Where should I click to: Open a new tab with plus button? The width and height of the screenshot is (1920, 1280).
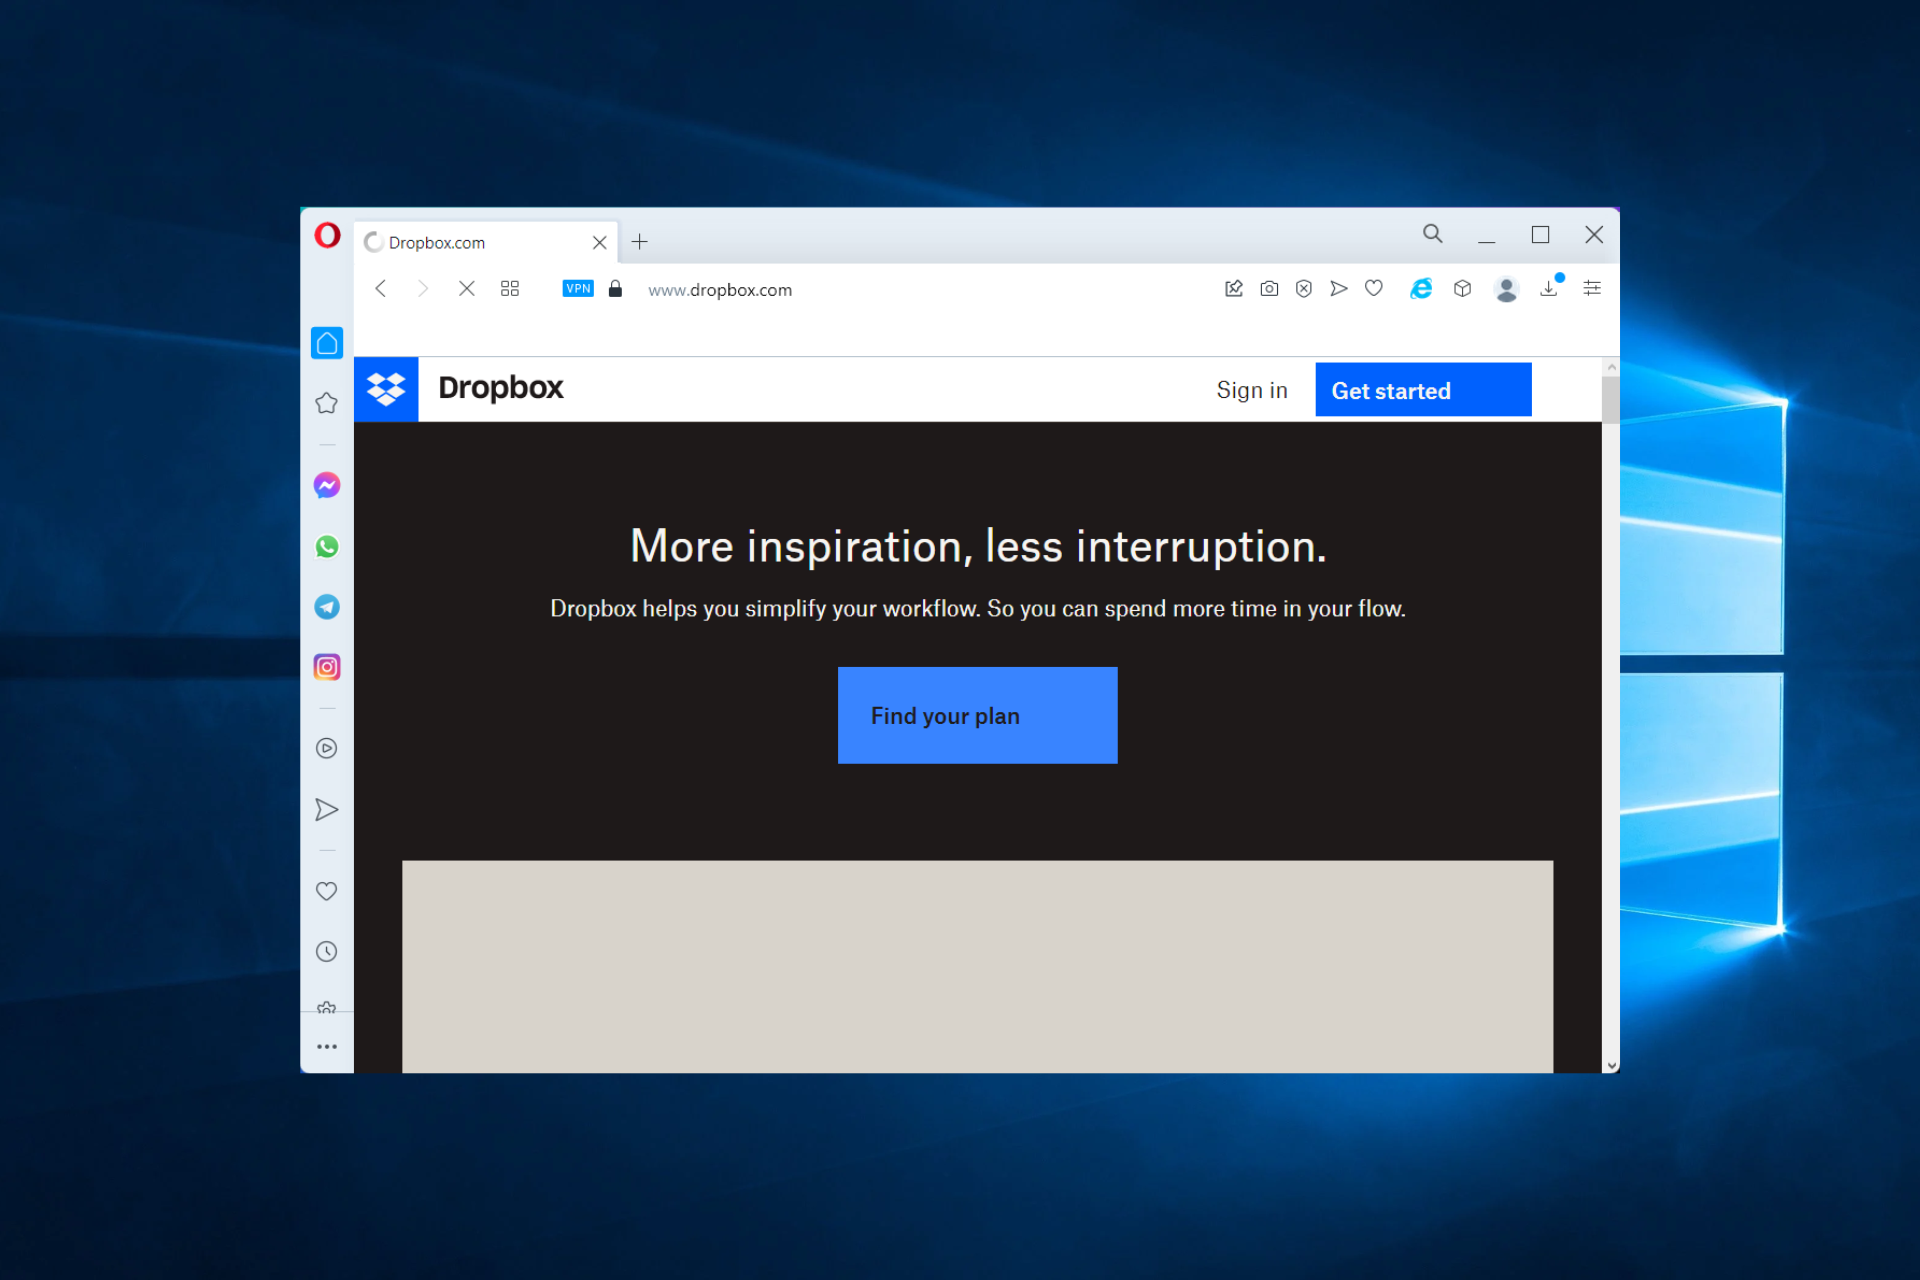(x=640, y=242)
